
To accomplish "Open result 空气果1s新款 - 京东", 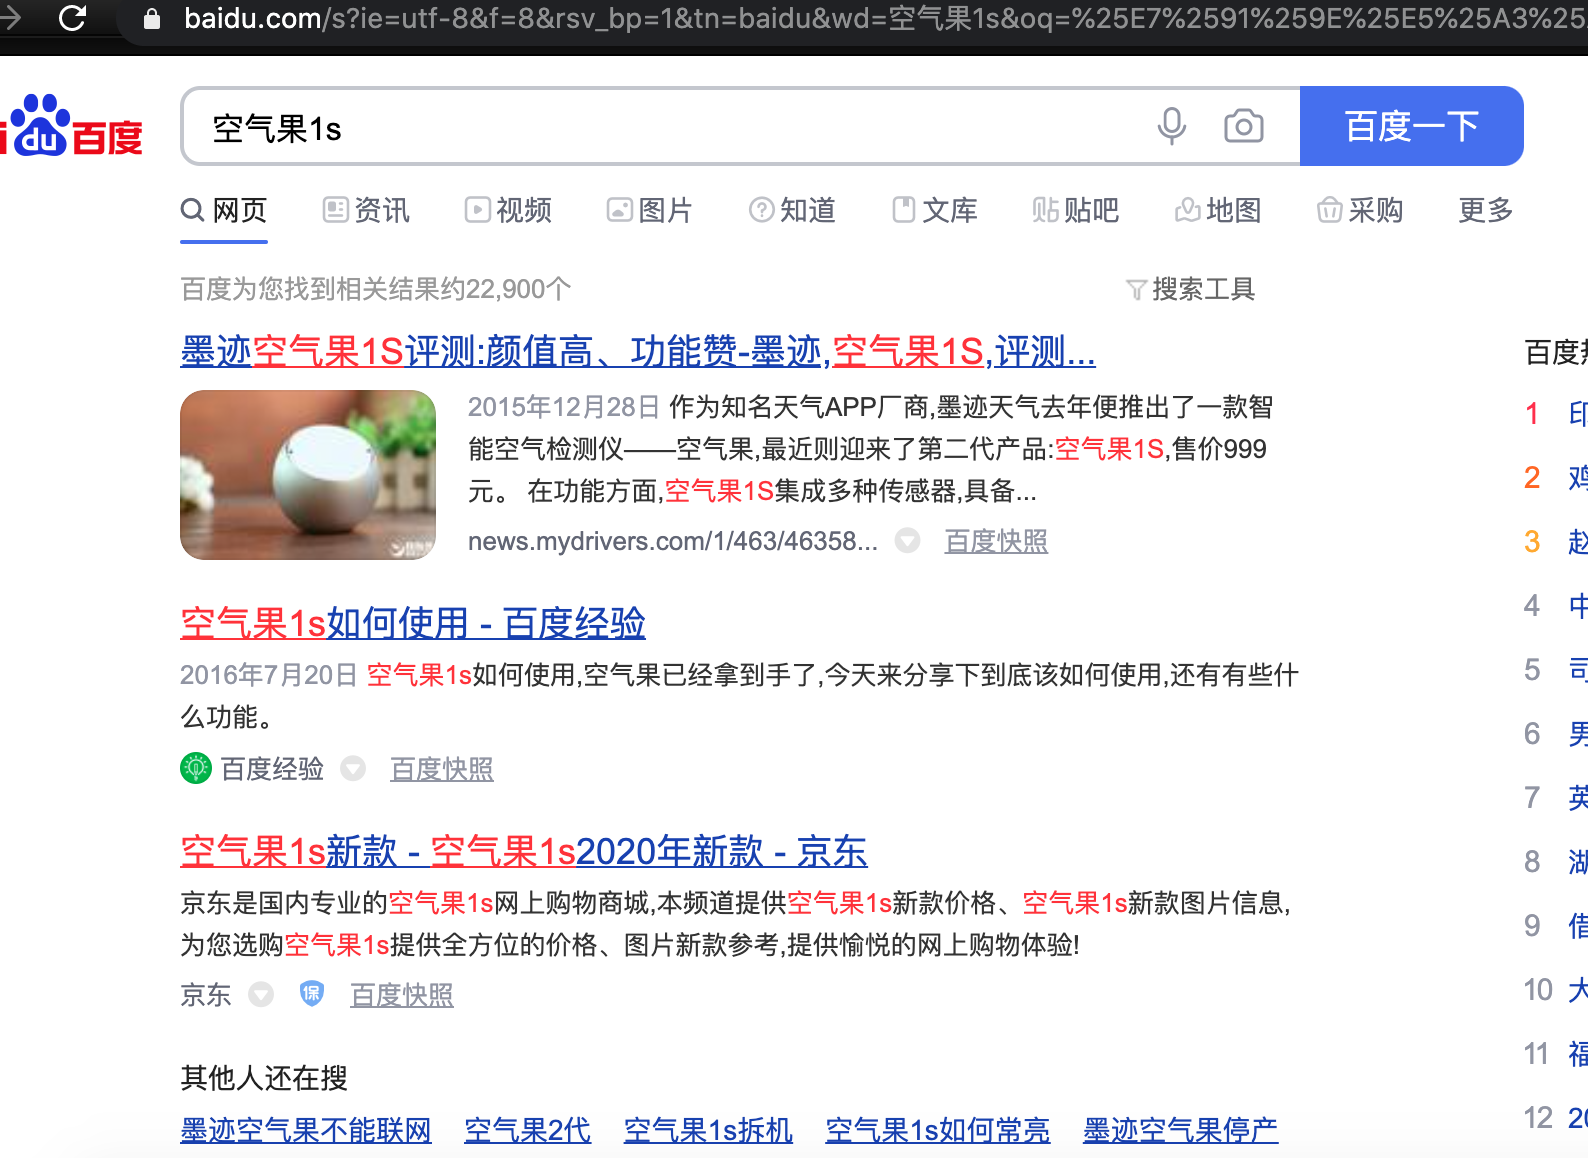I will pyautogui.click(x=524, y=851).
